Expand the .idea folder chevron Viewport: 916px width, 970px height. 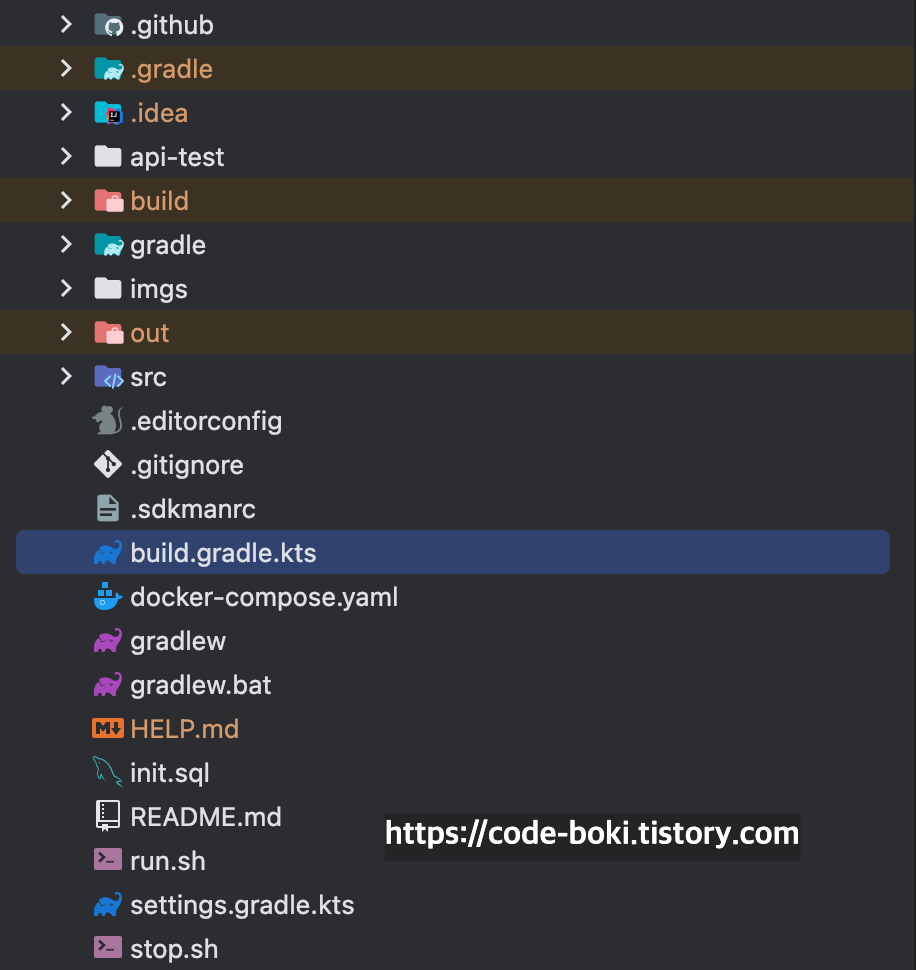point(66,113)
